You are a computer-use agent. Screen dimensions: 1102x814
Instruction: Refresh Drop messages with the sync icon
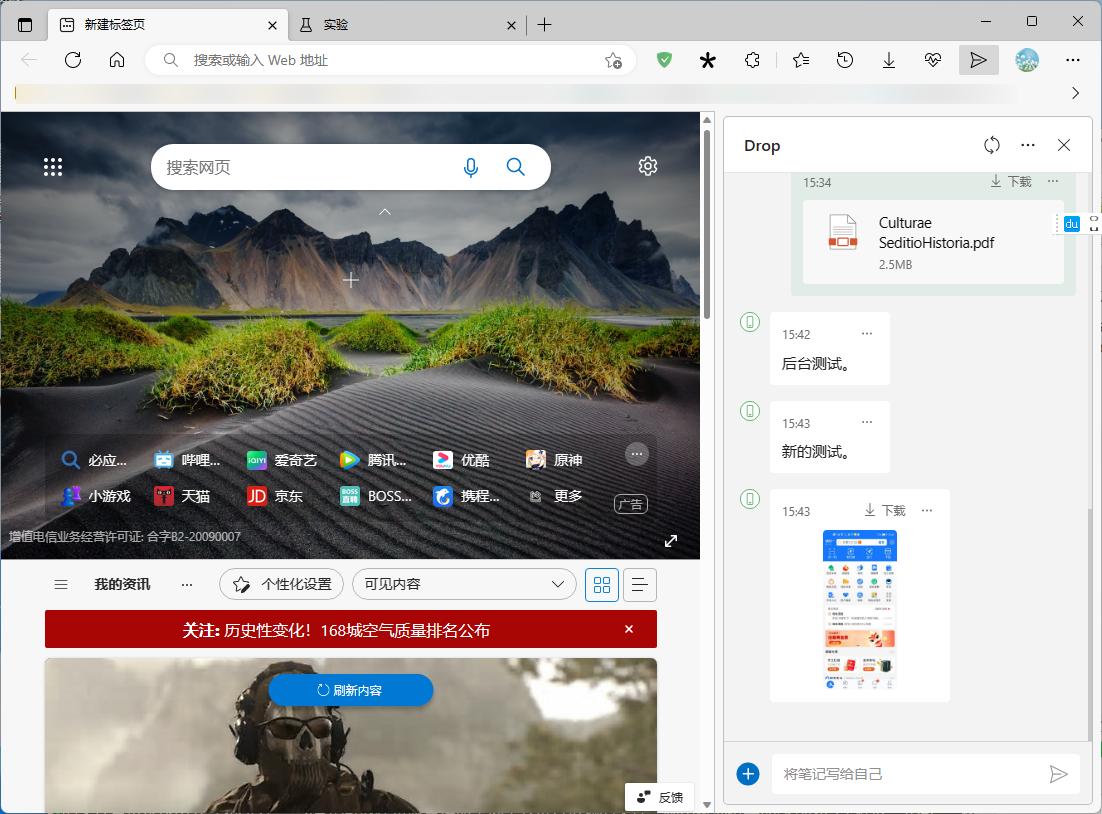tap(991, 145)
